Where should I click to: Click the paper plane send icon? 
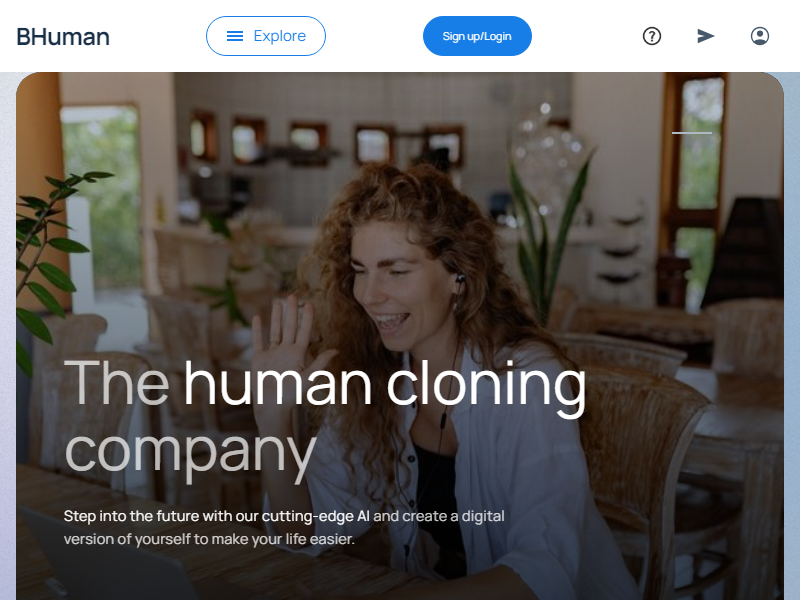706,36
